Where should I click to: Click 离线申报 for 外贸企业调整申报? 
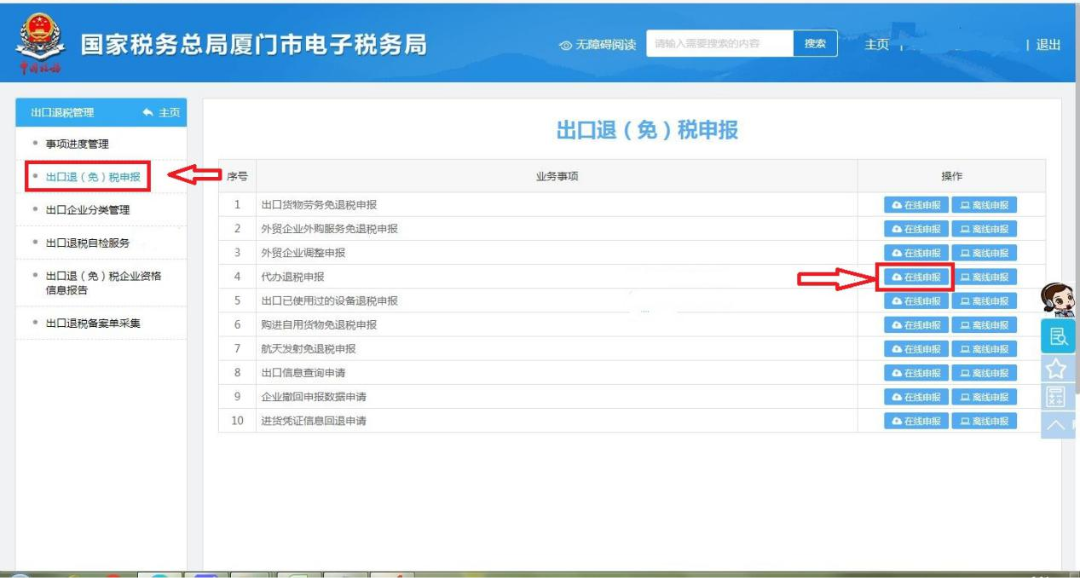(x=984, y=253)
